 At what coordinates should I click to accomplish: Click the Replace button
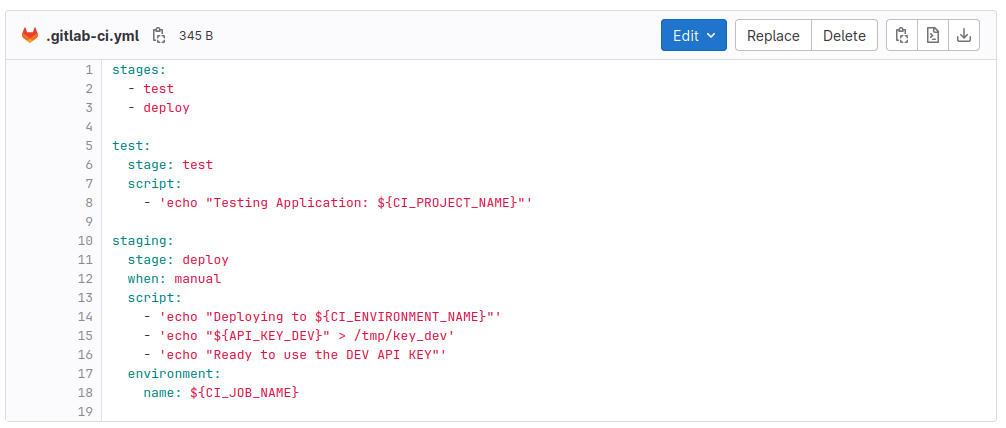pyautogui.click(x=773, y=36)
